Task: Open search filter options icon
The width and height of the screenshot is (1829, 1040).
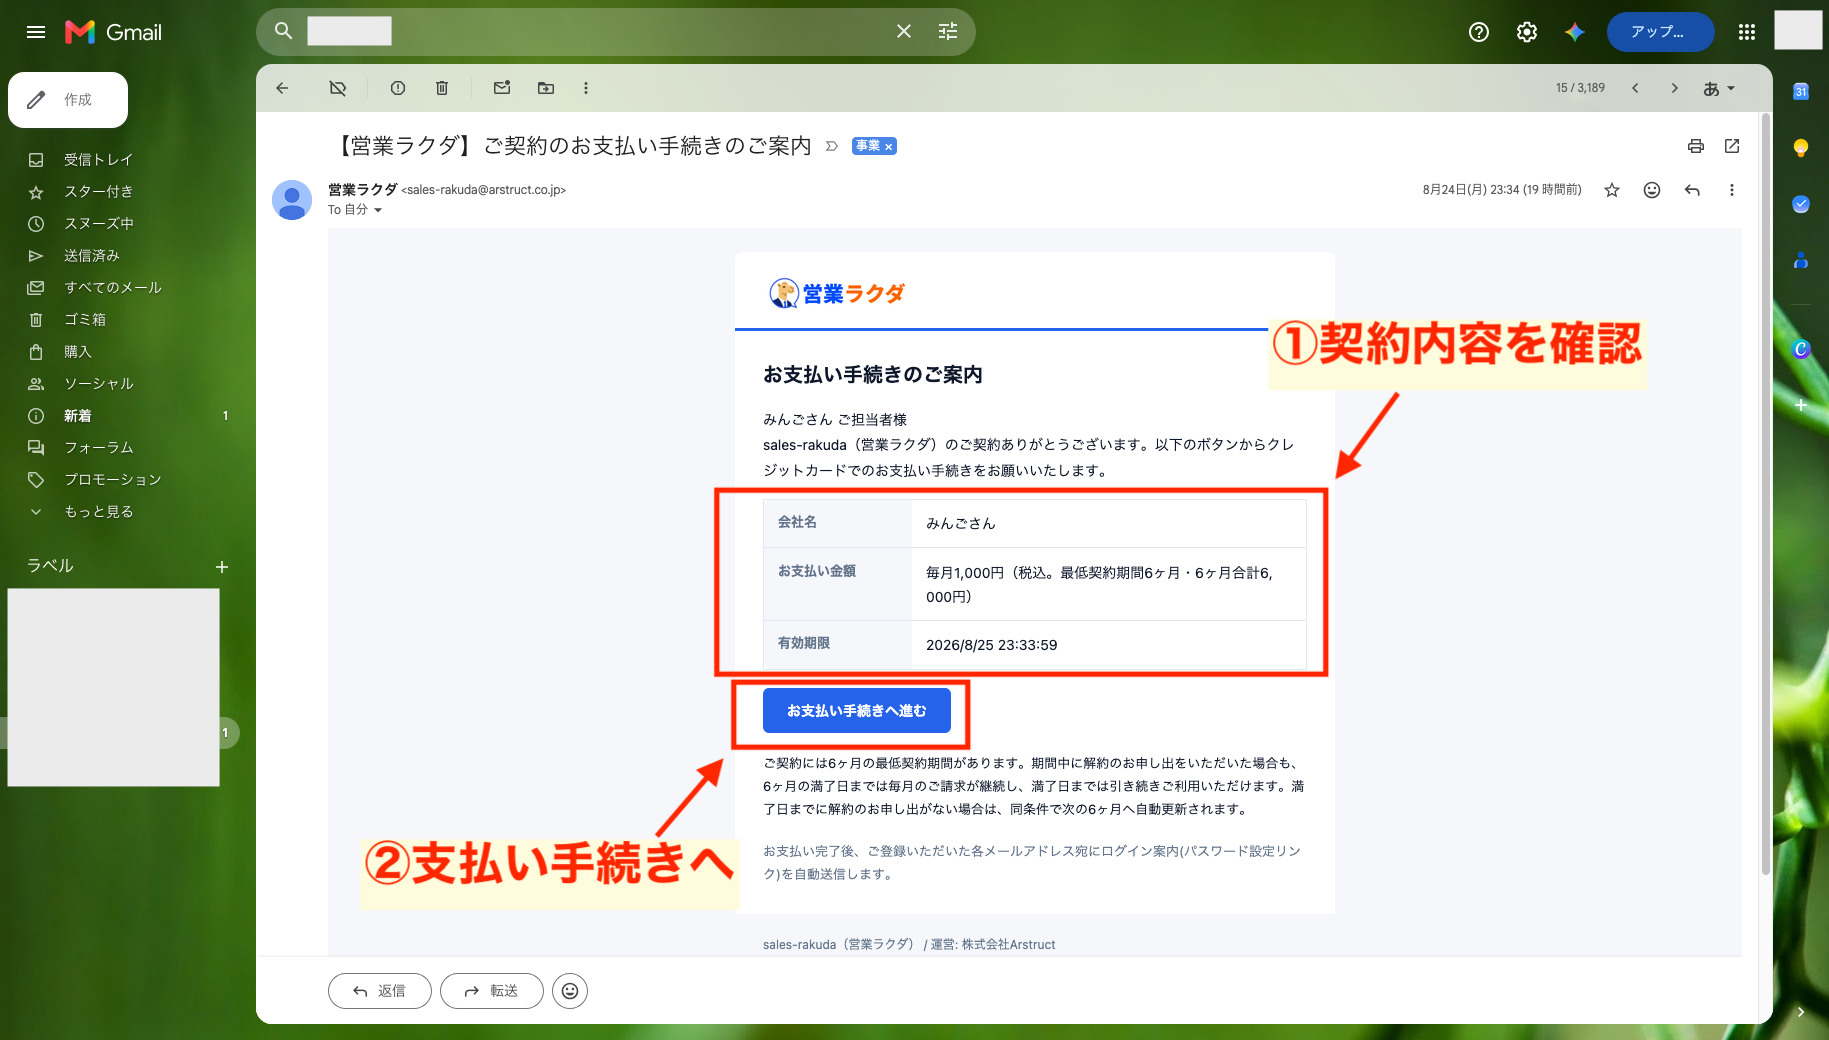Action: tap(948, 31)
